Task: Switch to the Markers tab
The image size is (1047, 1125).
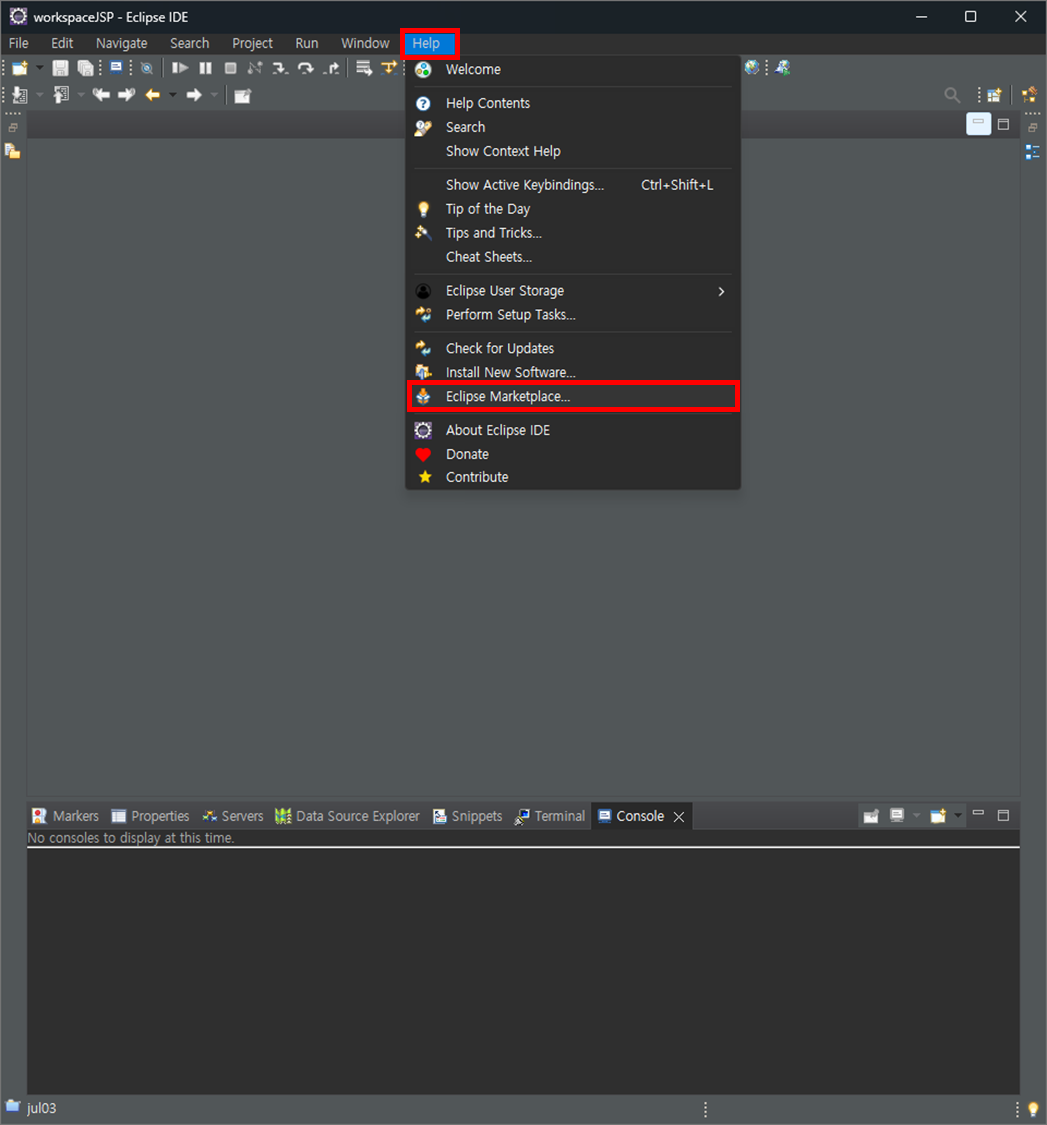Action: click(65, 816)
